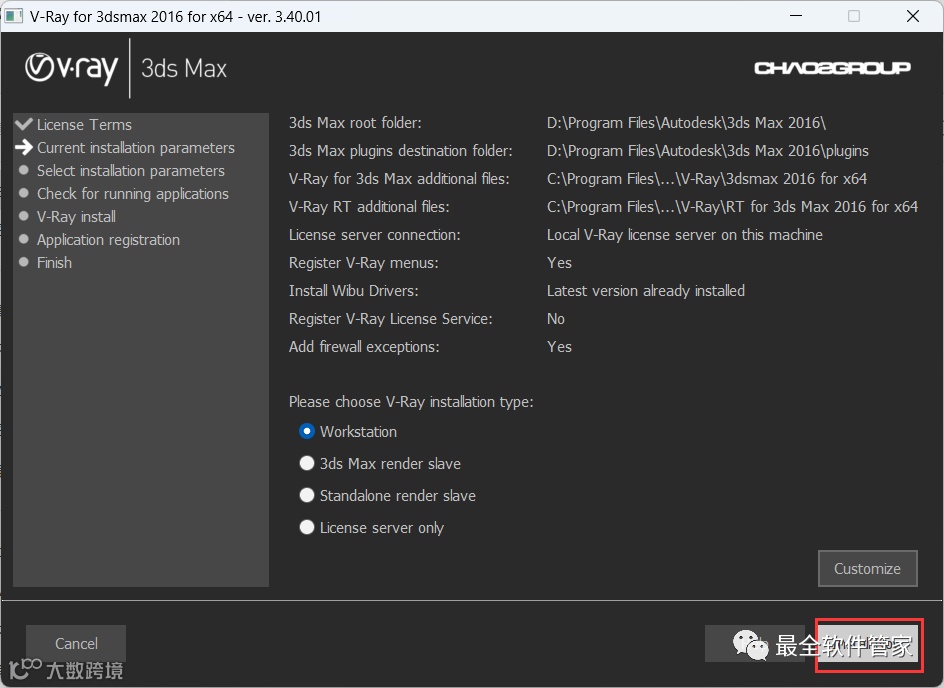Image resolution: width=944 pixels, height=688 pixels.
Task: Open Check for running applications step
Action: click(x=133, y=194)
